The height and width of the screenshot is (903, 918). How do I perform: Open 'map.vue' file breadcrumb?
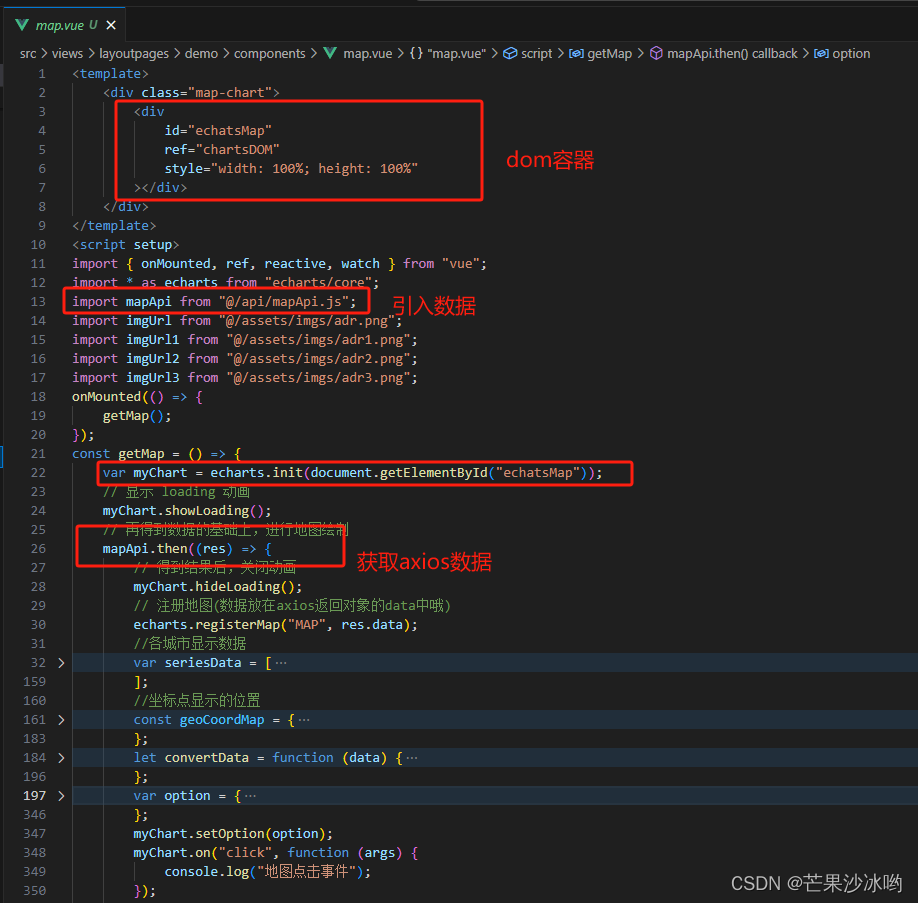368,53
